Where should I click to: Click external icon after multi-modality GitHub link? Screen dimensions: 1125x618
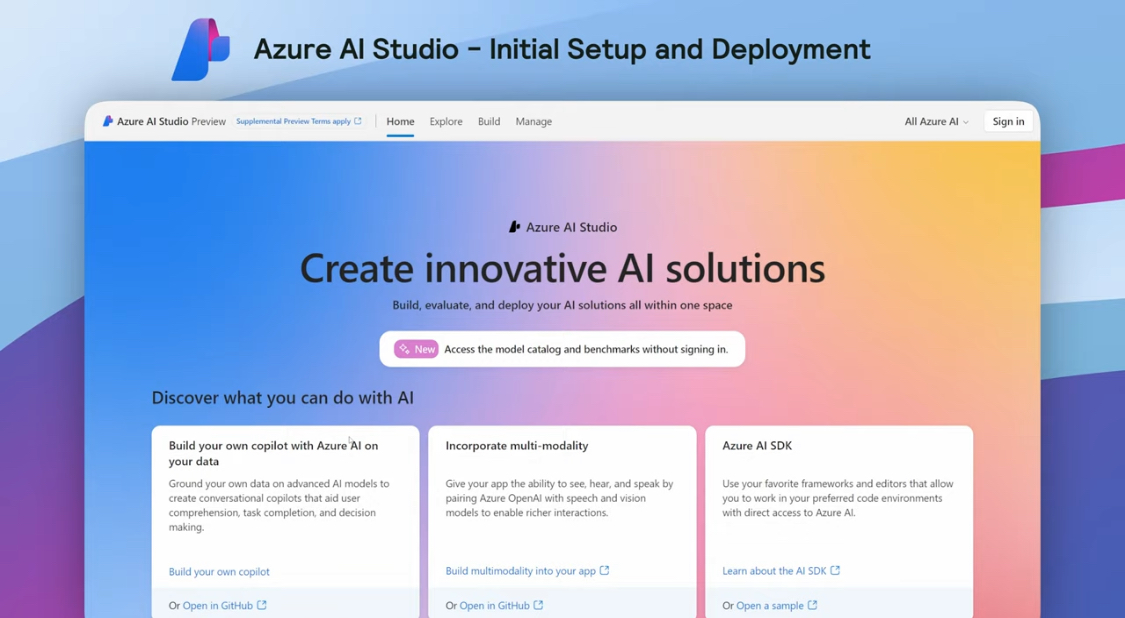tap(539, 605)
